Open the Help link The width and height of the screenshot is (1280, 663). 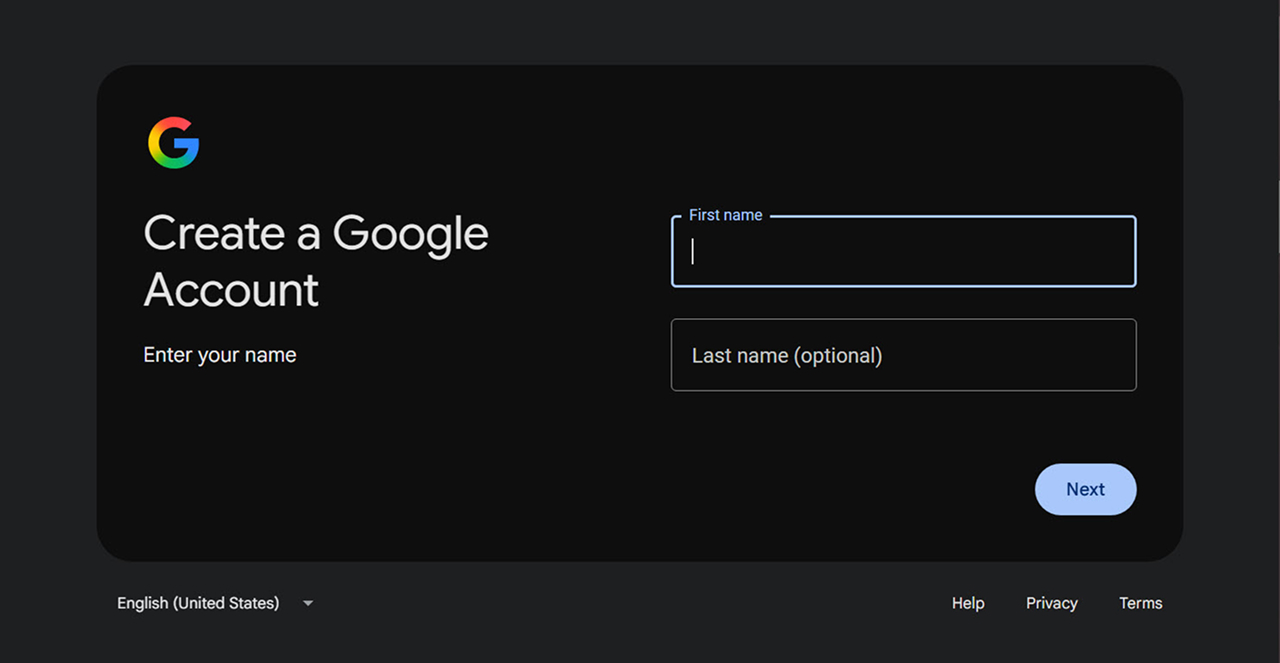tap(968, 603)
